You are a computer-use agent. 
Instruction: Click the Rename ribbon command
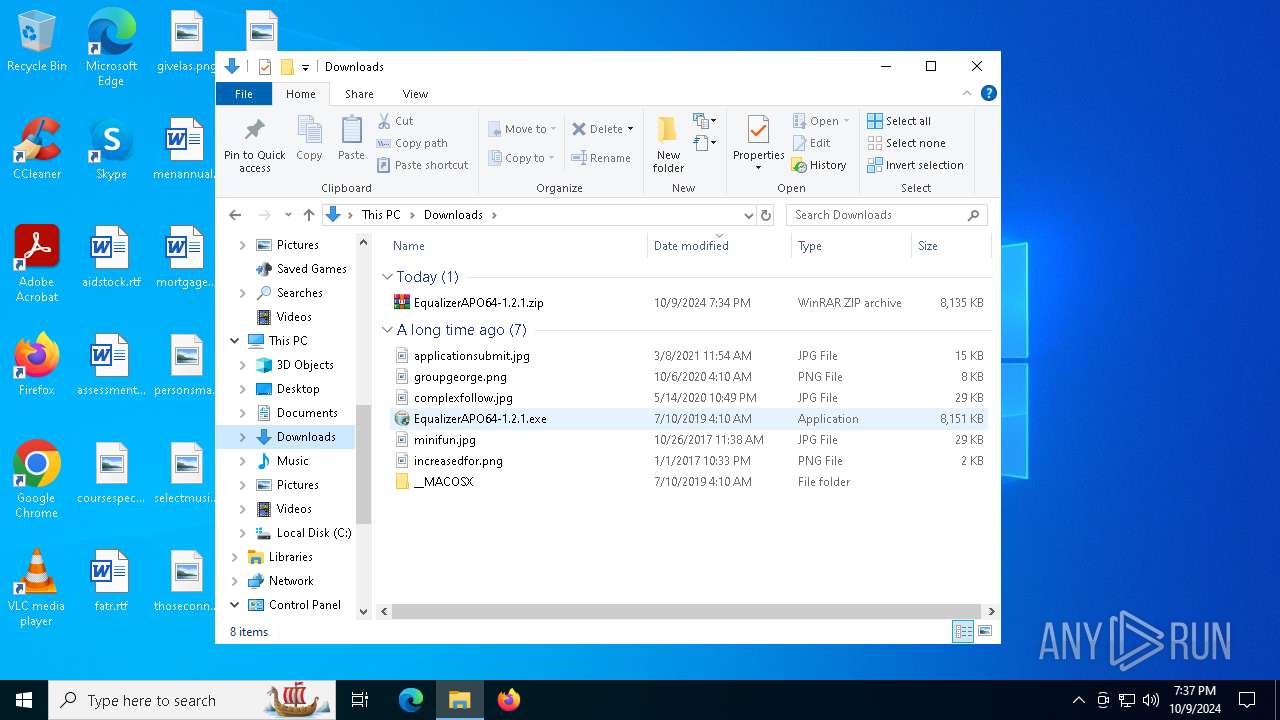601,158
